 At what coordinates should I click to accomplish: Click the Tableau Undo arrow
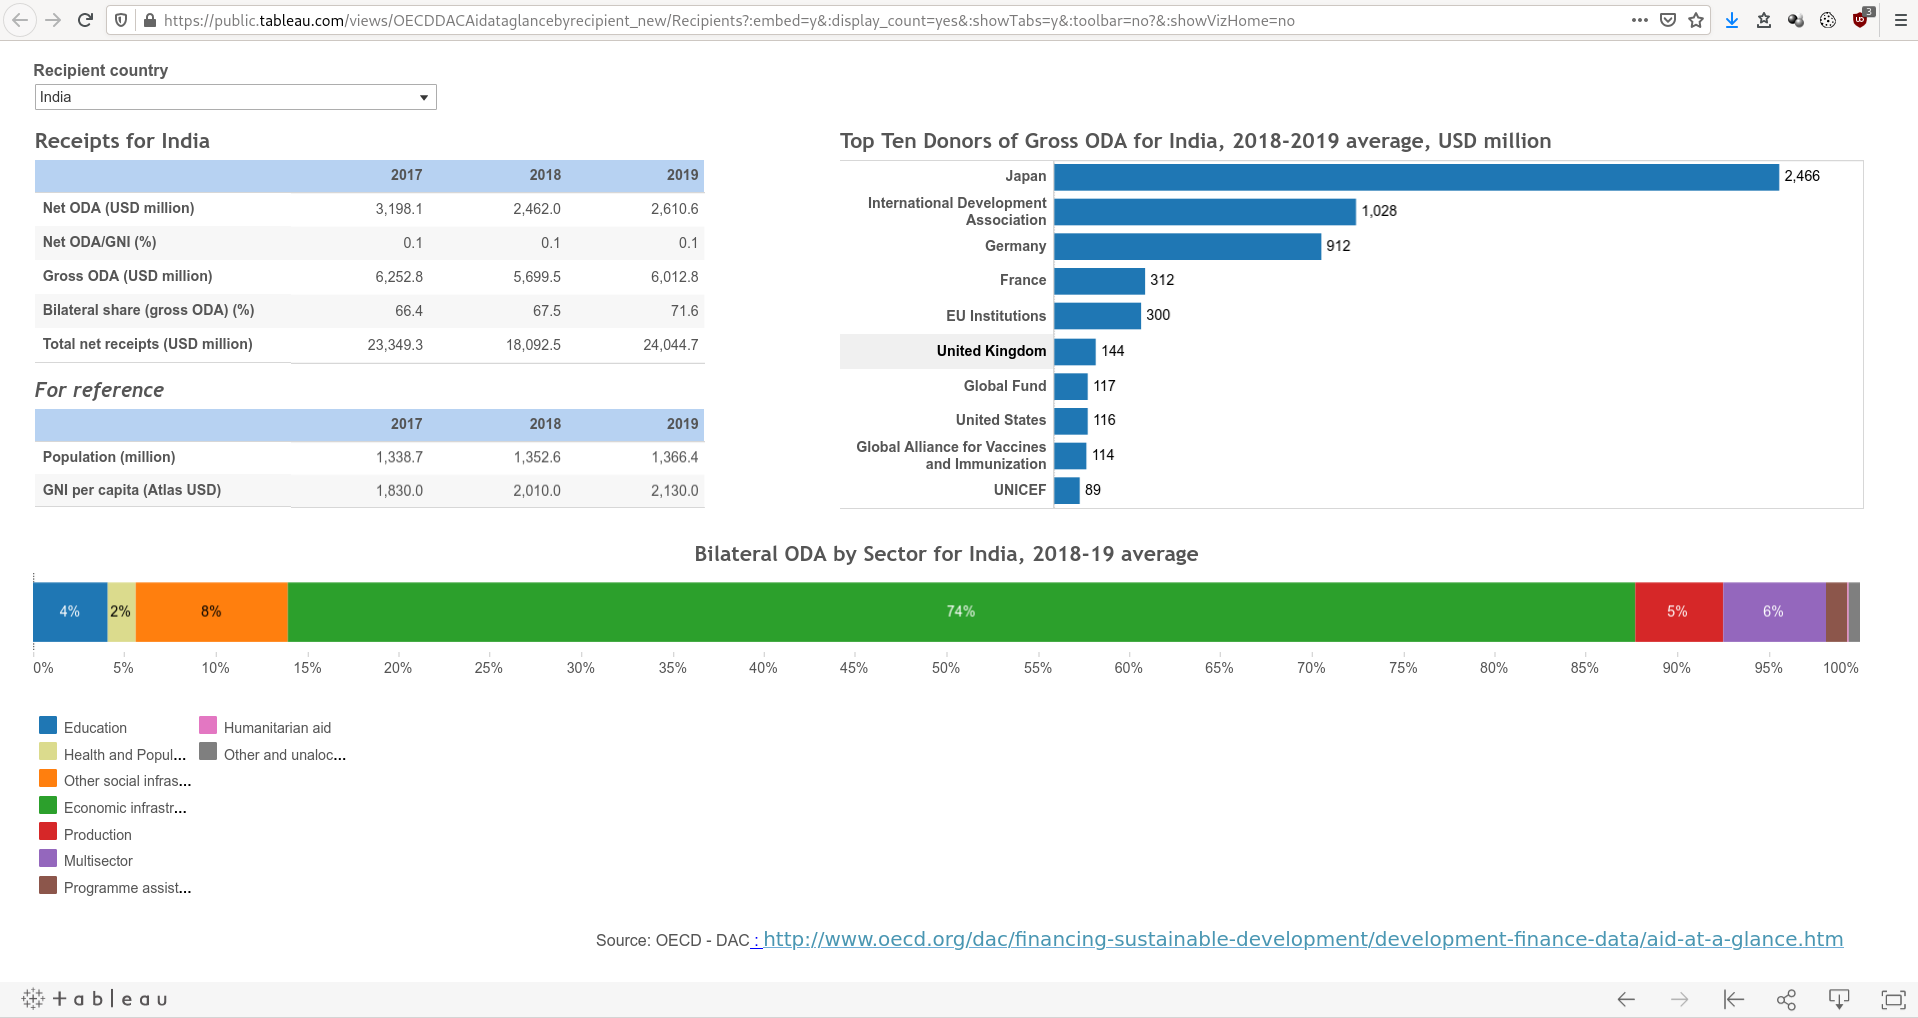coord(1626,999)
